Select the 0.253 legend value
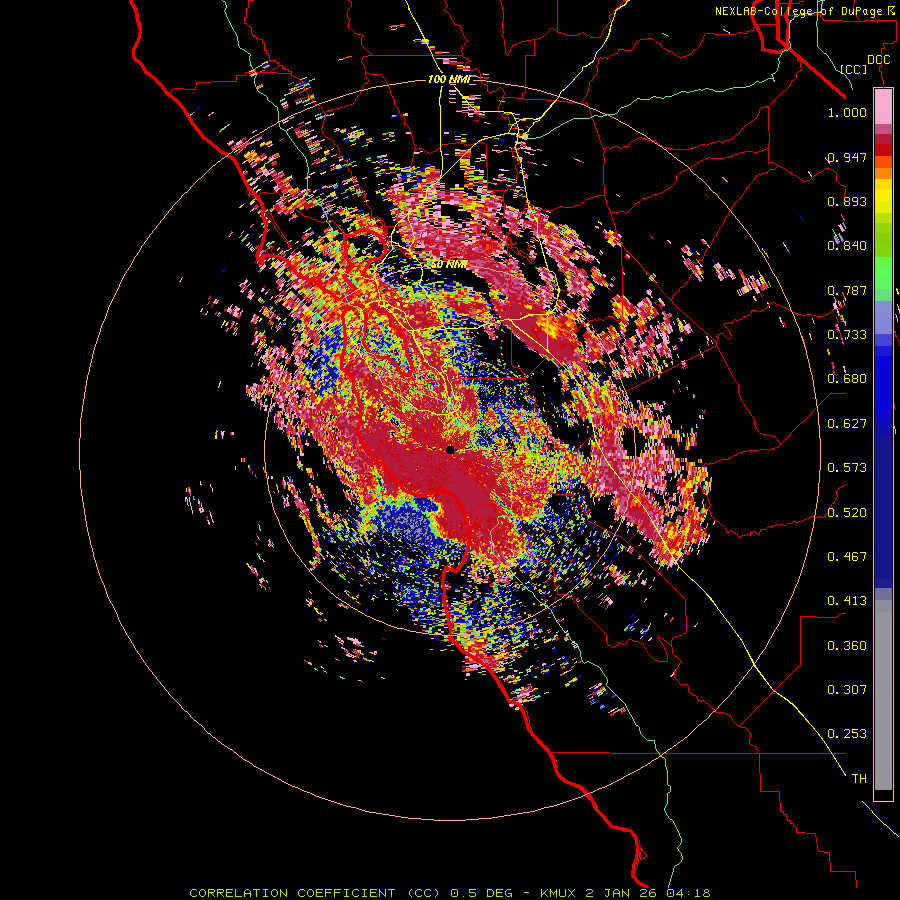The image size is (900, 900). [x=847, y=734]
